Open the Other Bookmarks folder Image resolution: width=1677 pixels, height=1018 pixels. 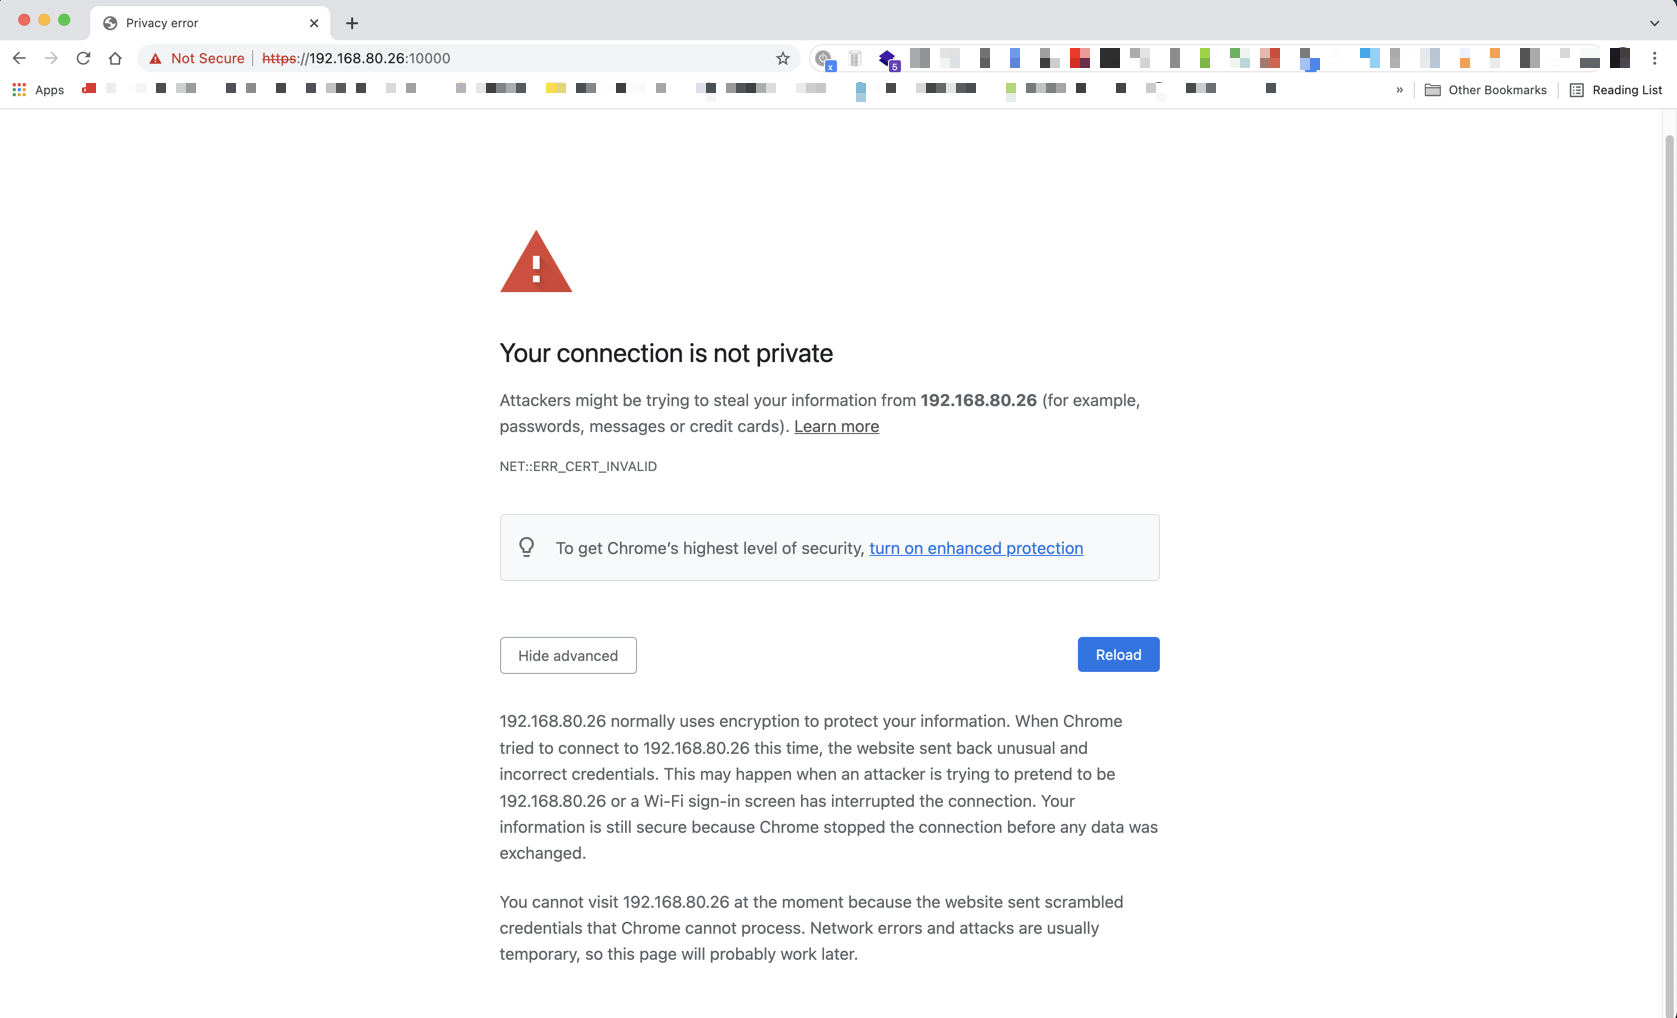[x=1486, y=90]
